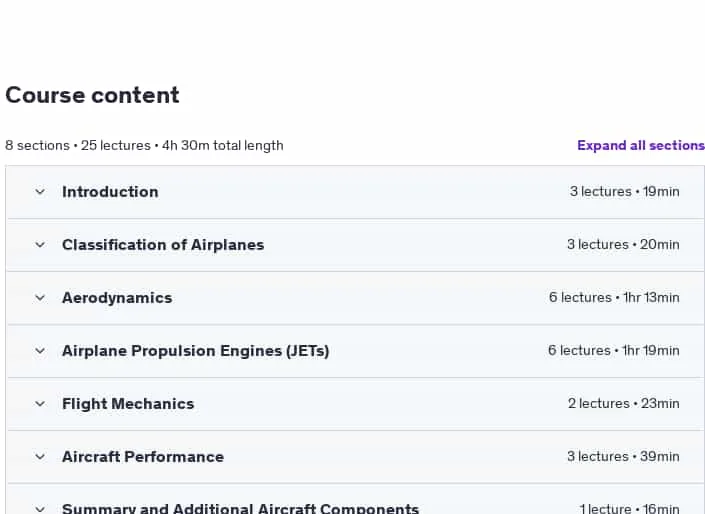705x514 pixels.
Task: Click the Course content heading
Action: click(92, 95)
